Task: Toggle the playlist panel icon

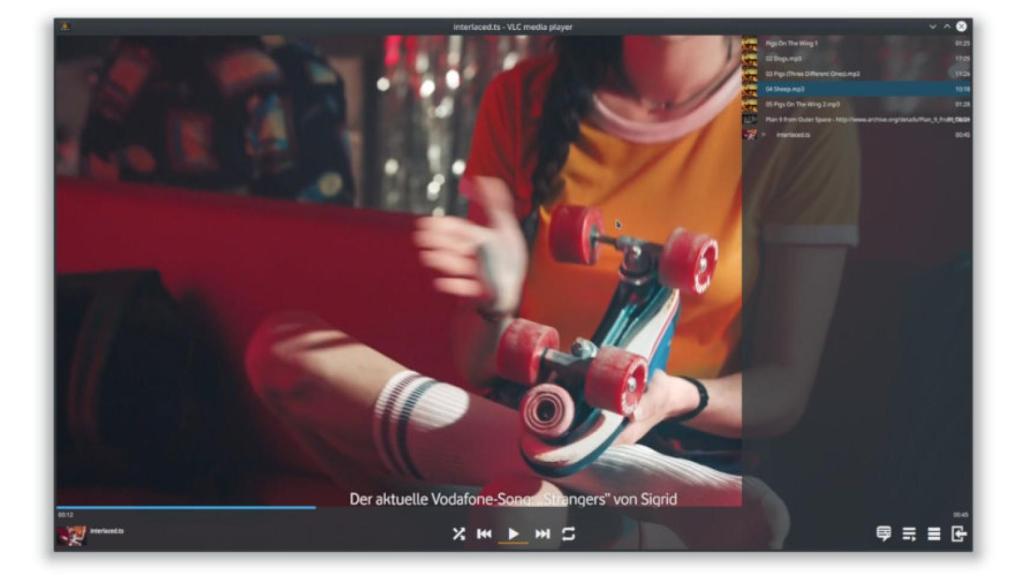Action: [909, 534]
